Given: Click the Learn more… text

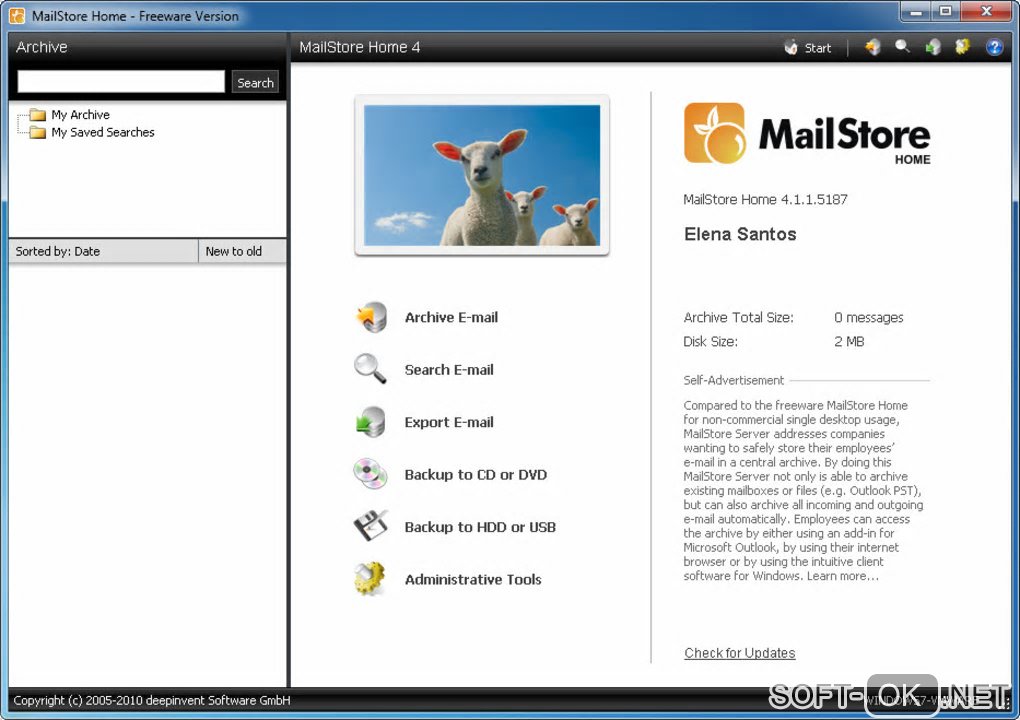Looking at the screenshot, I should coord(842,576).
